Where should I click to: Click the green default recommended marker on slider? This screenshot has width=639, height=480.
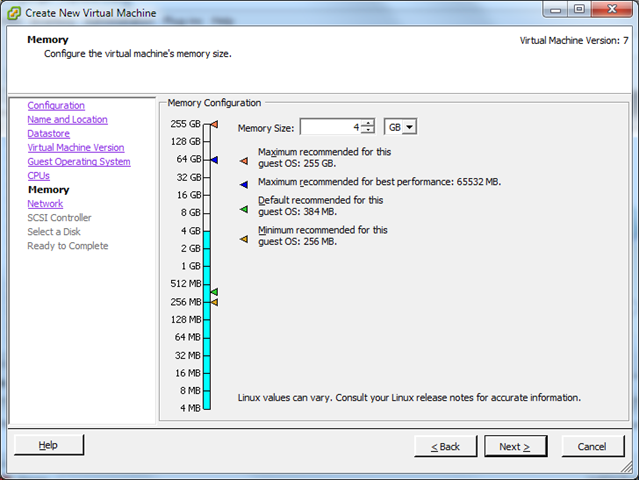[x=214, y=292]
